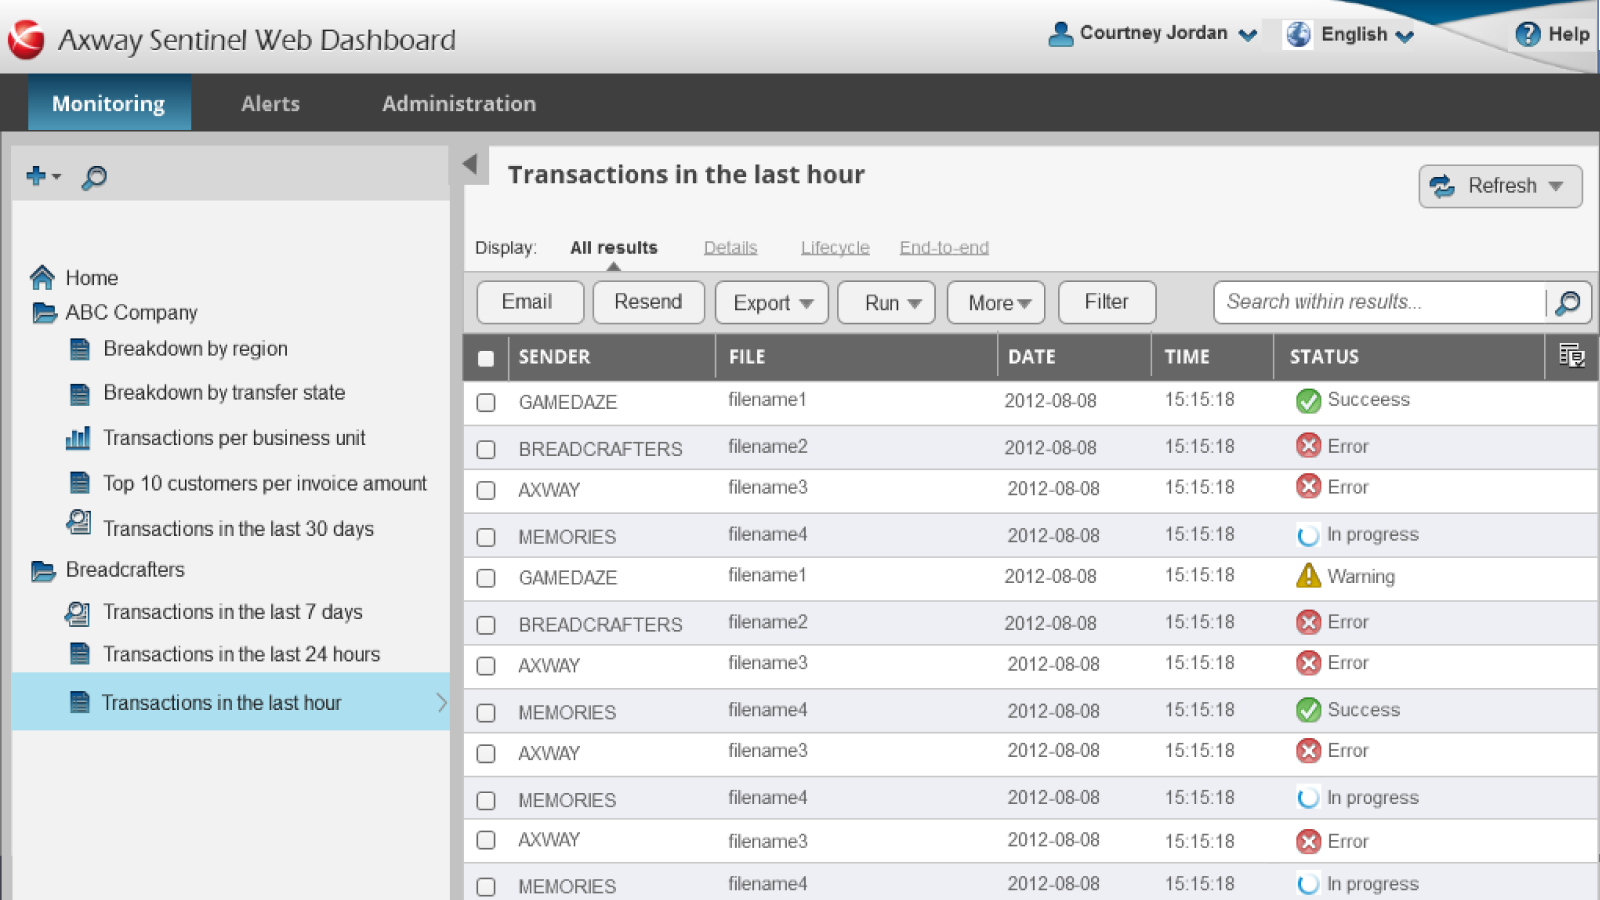The height and width of the screenshot is (900, 1600).
Task: Click report icon beside Breakdown by transfer state
Action: coord(80,393)
